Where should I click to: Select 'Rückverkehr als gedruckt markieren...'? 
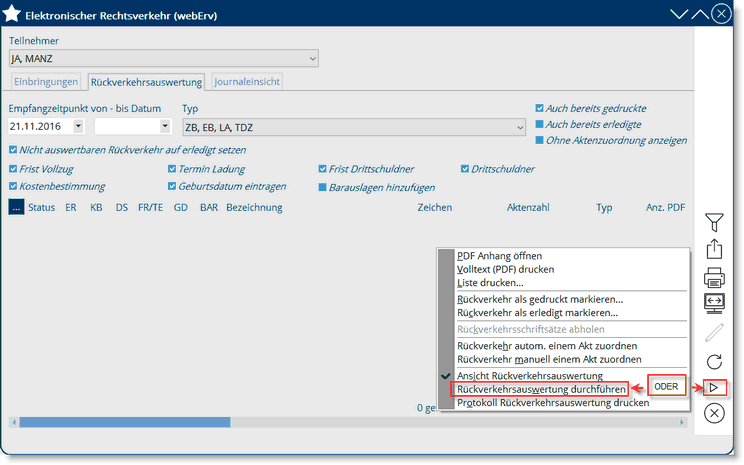(540, 299)
